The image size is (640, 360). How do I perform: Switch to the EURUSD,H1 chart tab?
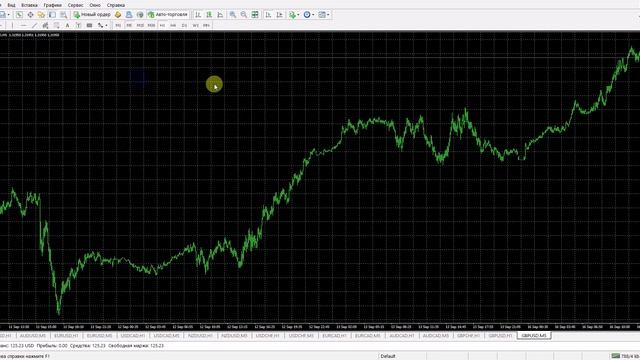click(x=66, y=336)
